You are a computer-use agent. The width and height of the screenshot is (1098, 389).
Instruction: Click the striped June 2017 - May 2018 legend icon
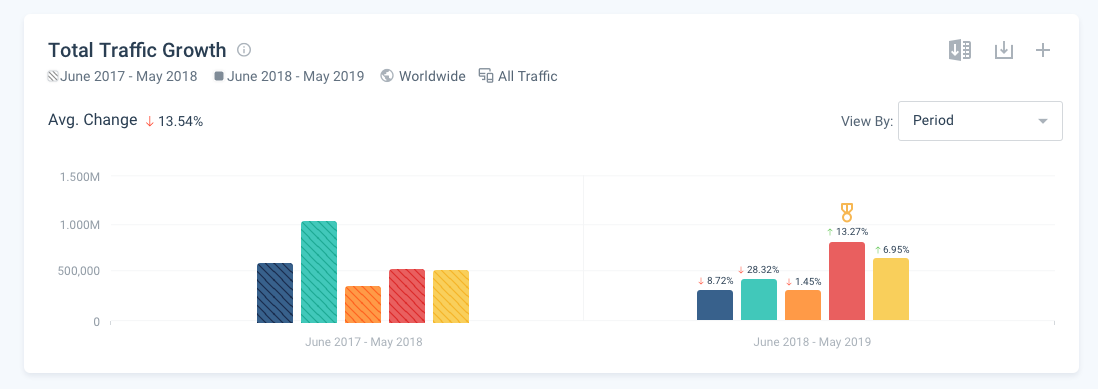tap(53, 76)
